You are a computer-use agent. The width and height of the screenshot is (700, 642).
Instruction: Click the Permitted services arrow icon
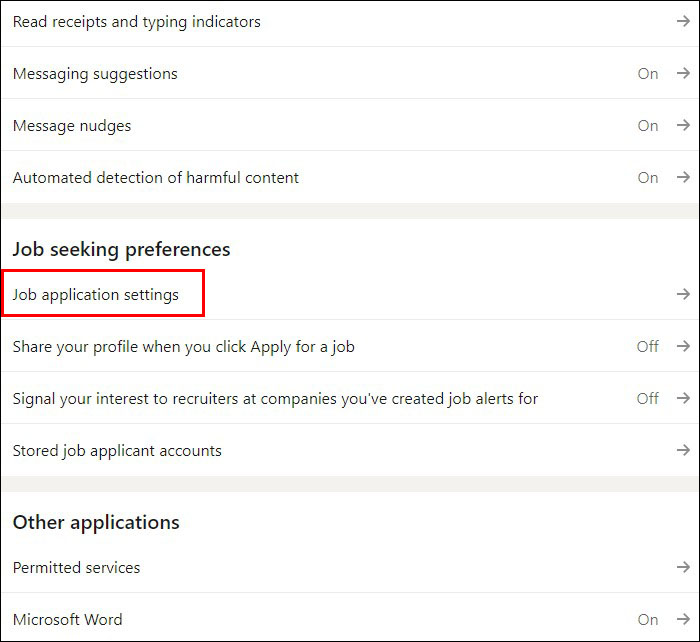click(683, 568)
